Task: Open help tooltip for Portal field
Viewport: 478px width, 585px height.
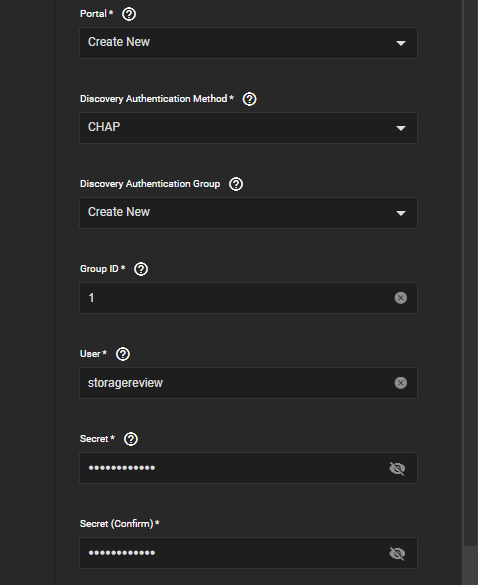Action: point(129,14)
